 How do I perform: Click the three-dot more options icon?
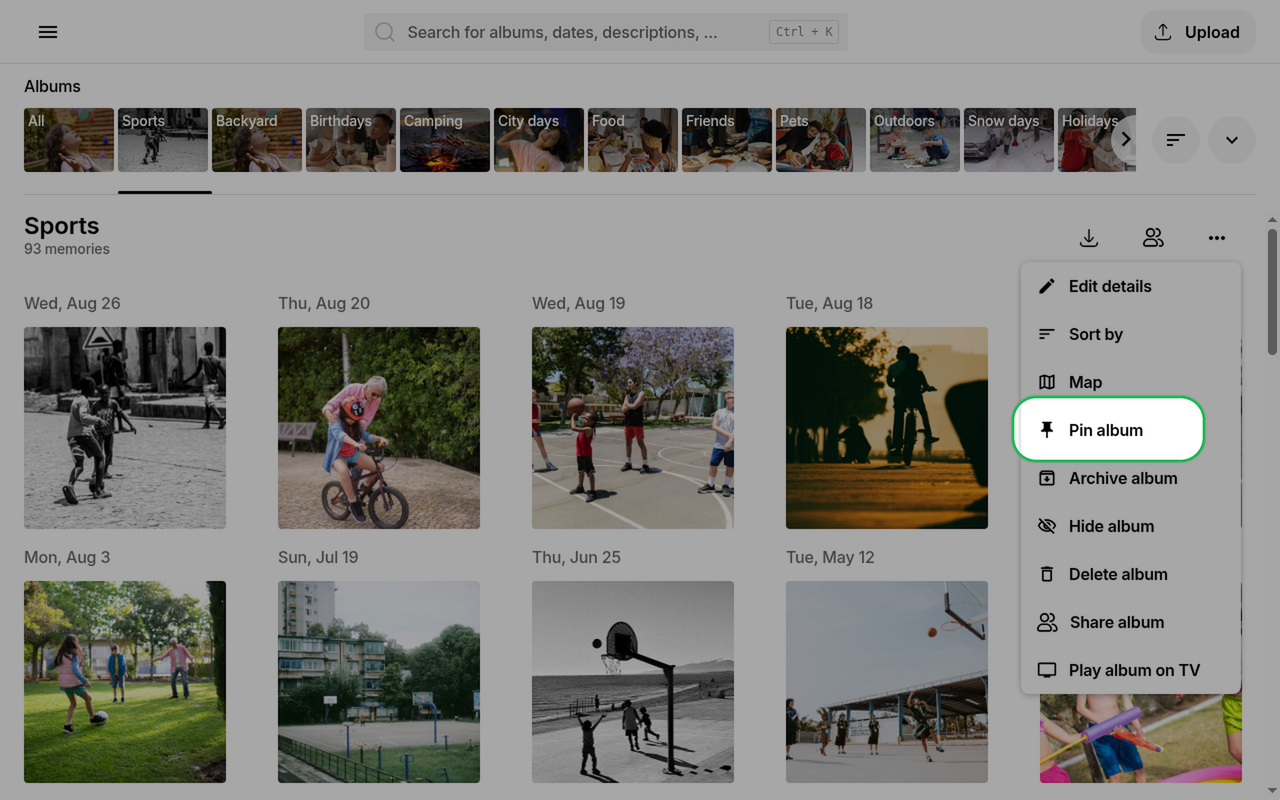click(x=1217, y=238)
